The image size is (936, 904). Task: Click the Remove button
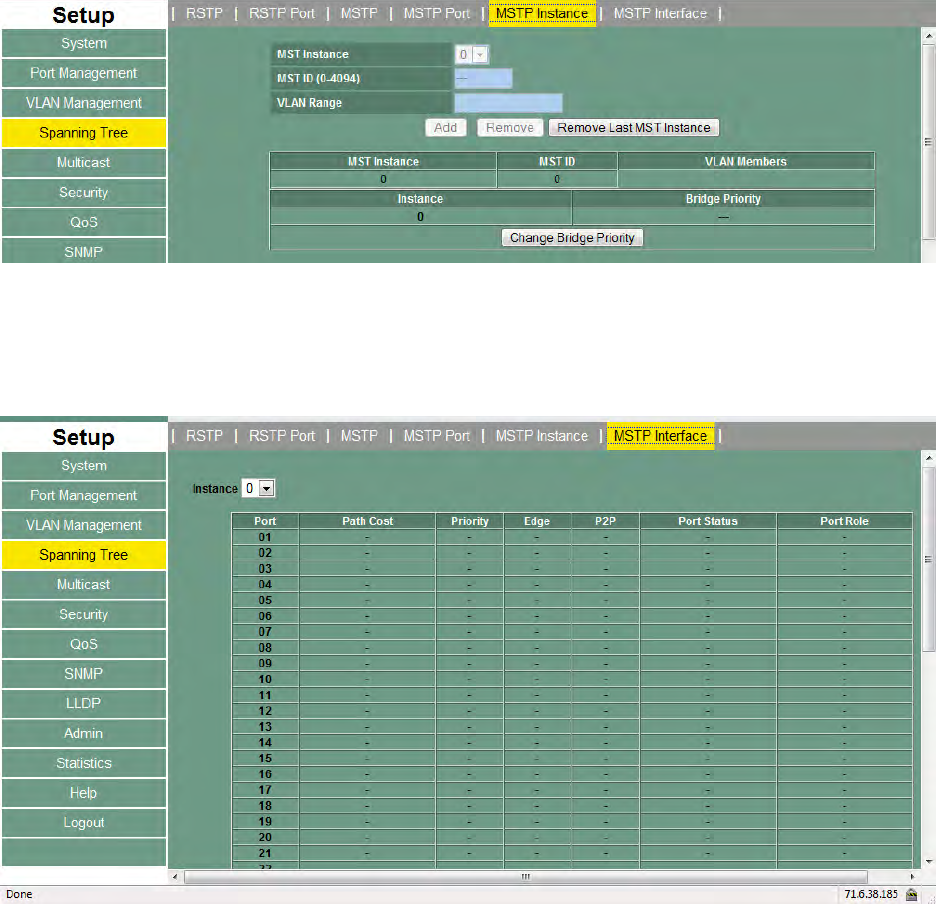(x=510, y=128)
